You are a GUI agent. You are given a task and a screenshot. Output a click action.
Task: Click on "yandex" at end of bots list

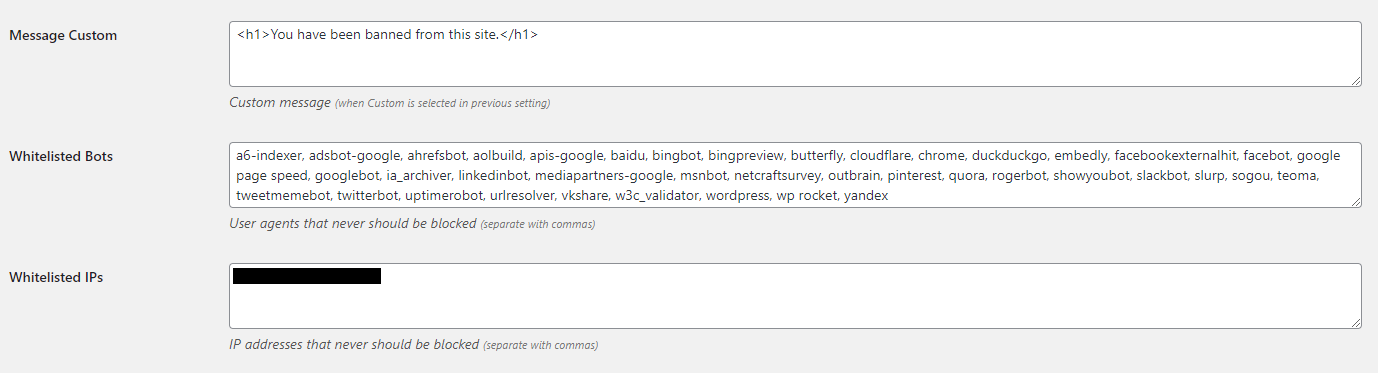coord(866,196)
